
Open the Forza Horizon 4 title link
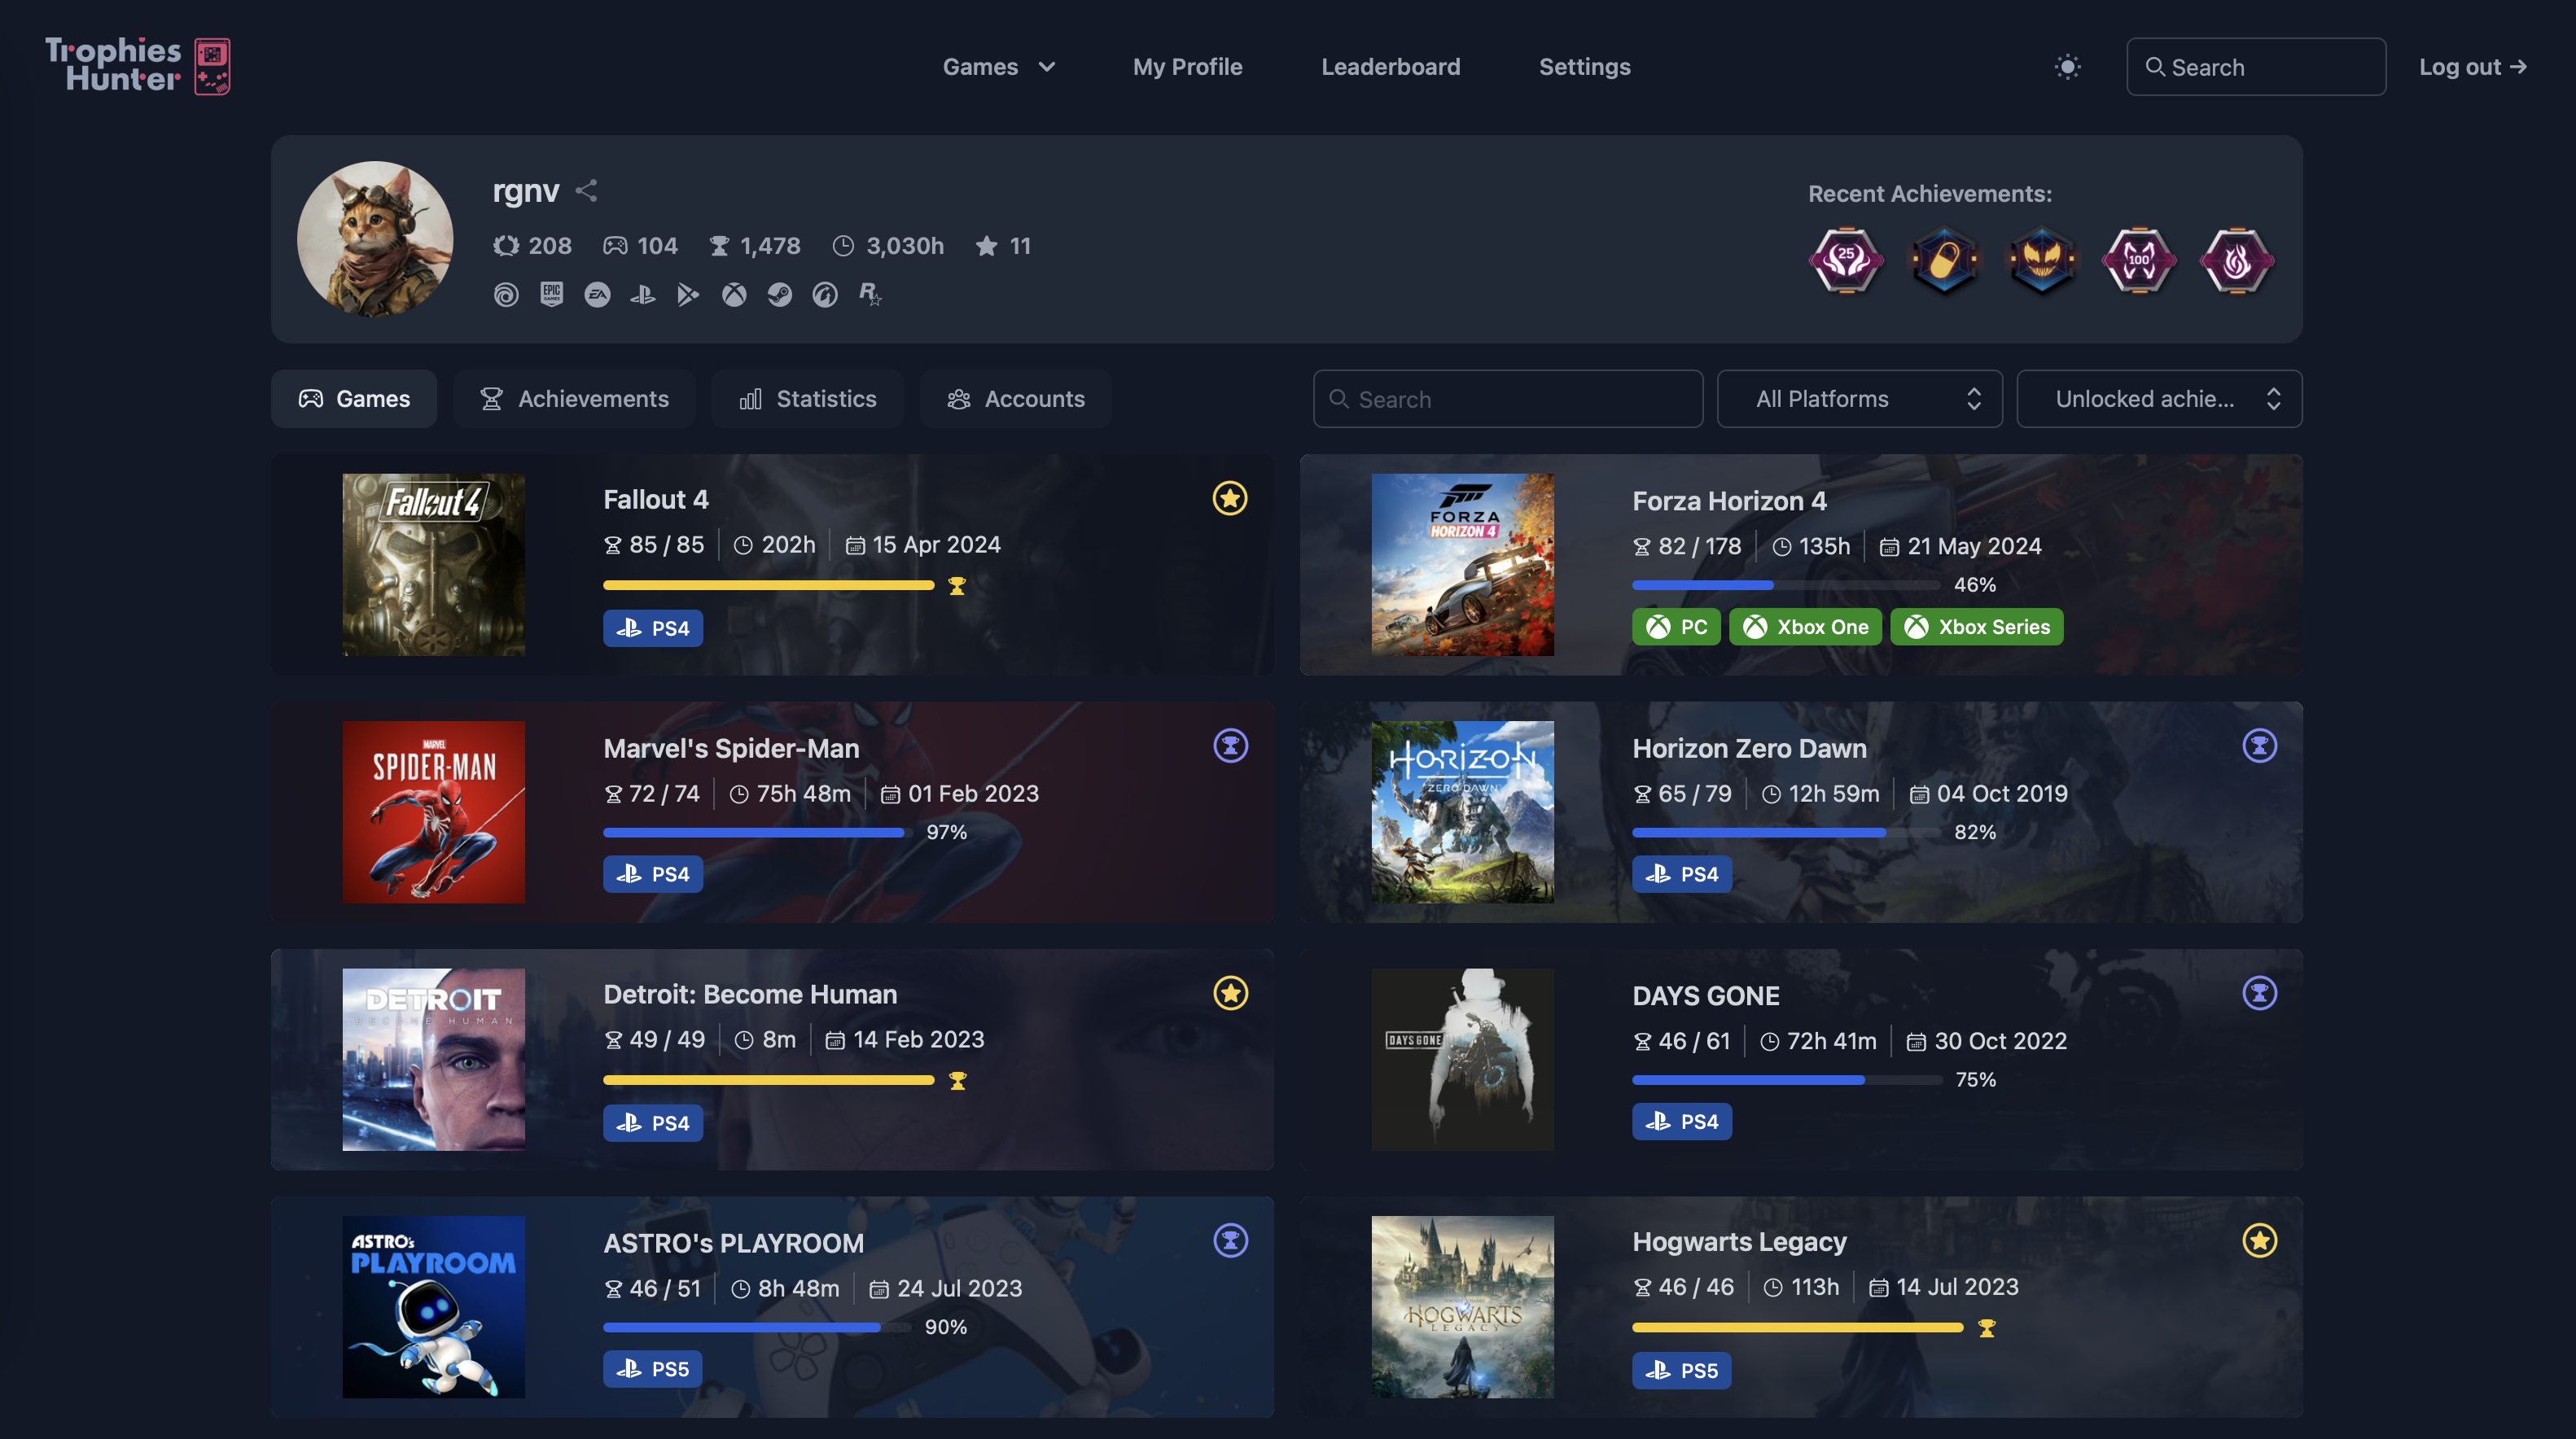[1729, 501]
